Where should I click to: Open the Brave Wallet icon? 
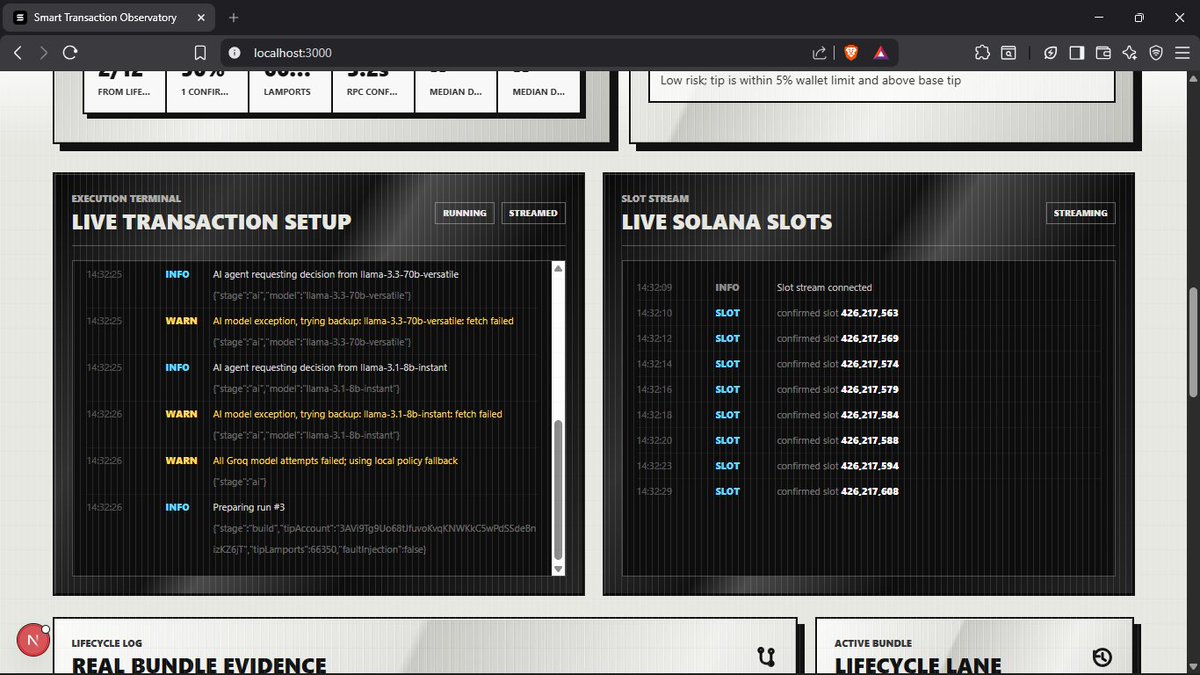coord(1103,53)
